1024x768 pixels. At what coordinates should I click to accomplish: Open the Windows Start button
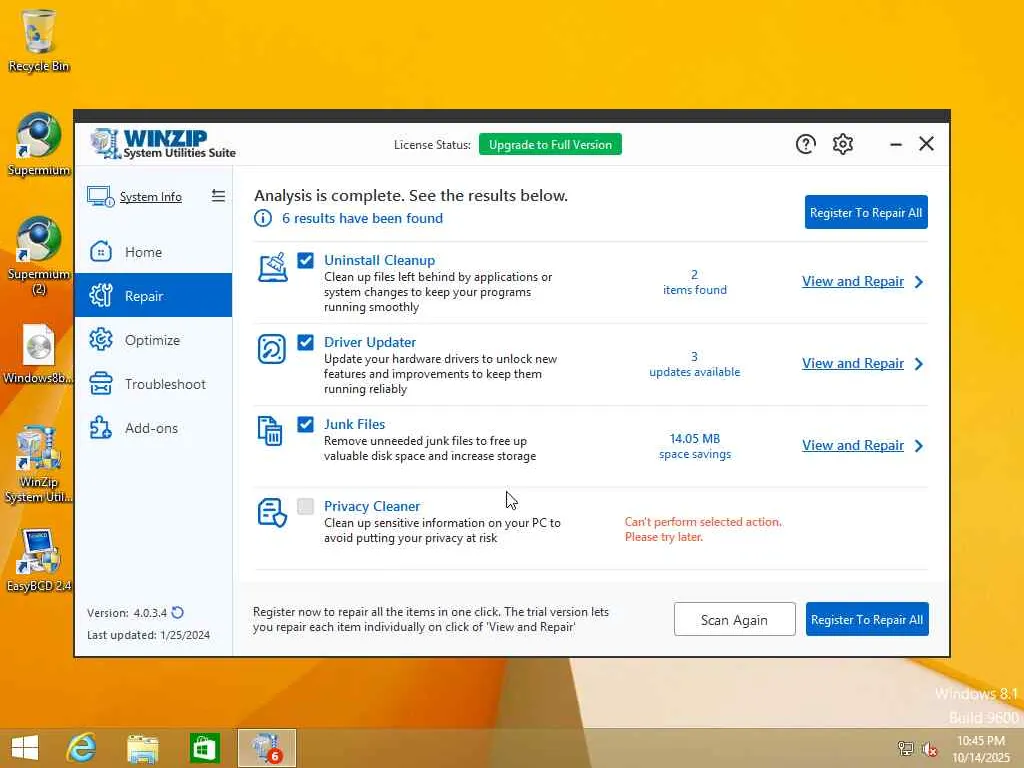tap(25, 748)
